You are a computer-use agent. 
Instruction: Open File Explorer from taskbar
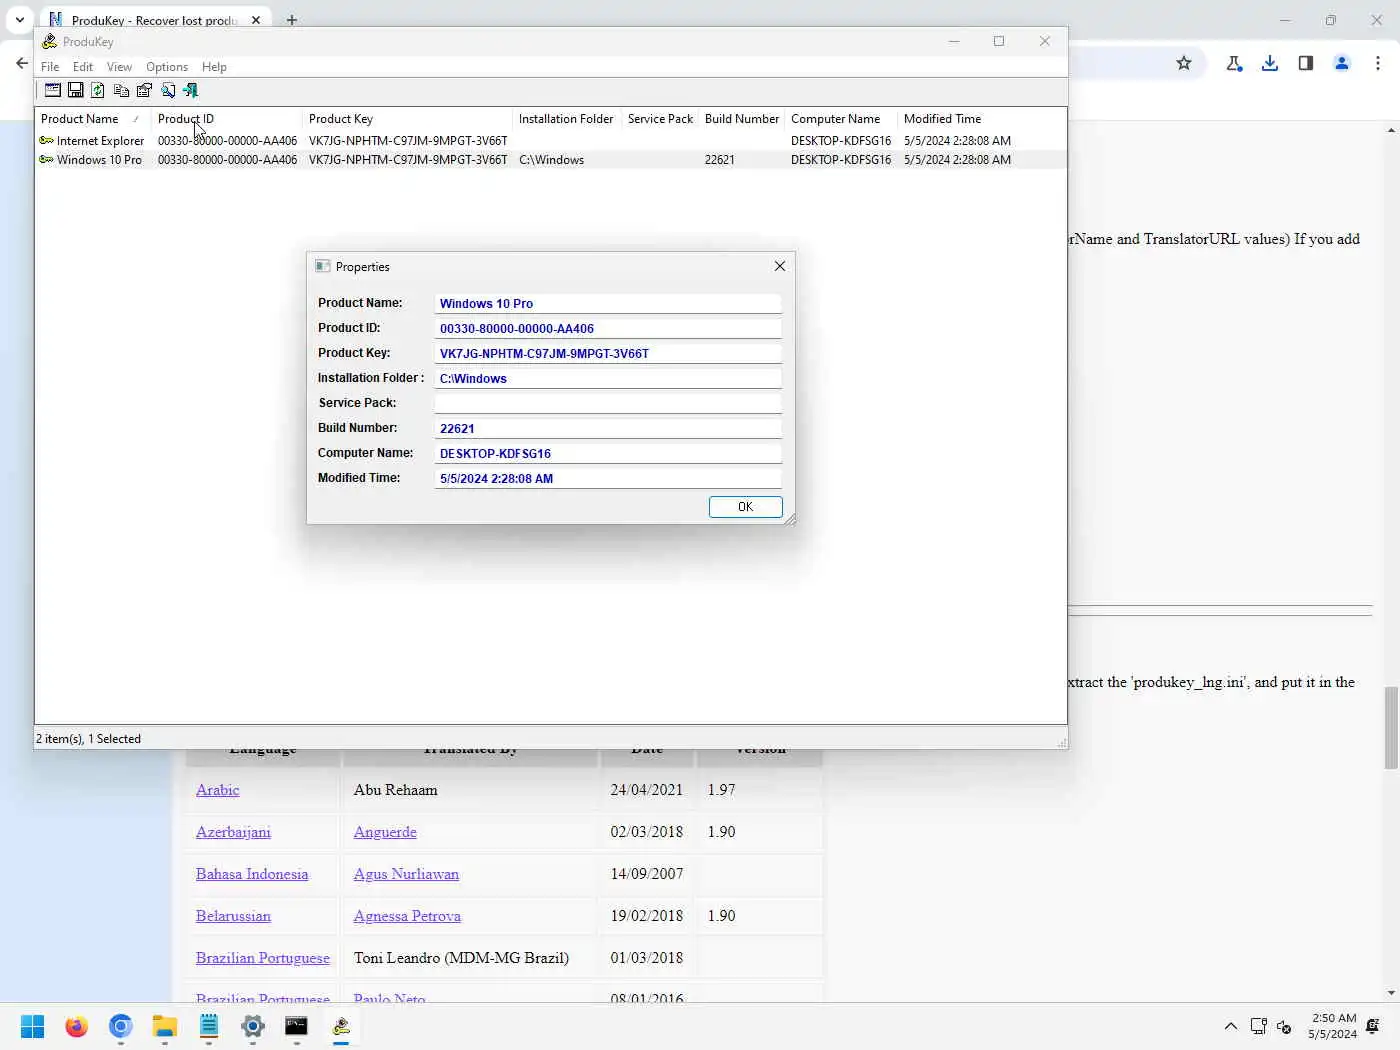164,1026
